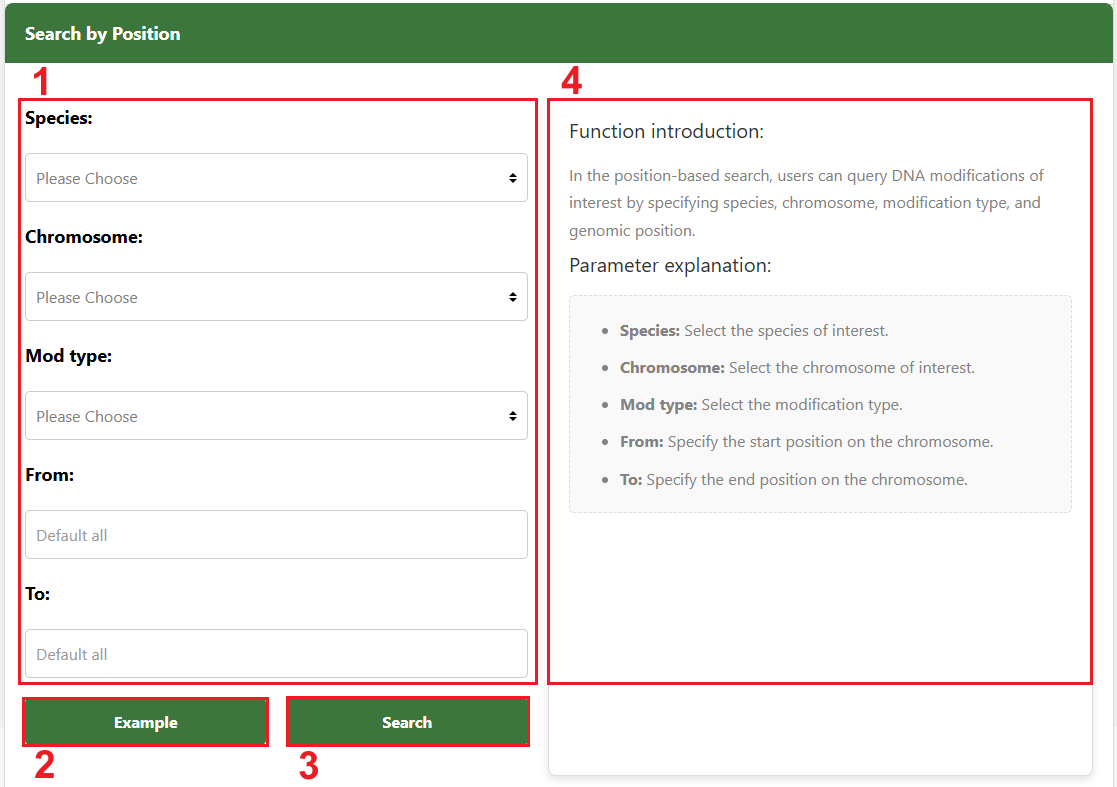Screen dimensions: 1117x787
Task: Open the Species dropdown
Action: click(276, 177)
